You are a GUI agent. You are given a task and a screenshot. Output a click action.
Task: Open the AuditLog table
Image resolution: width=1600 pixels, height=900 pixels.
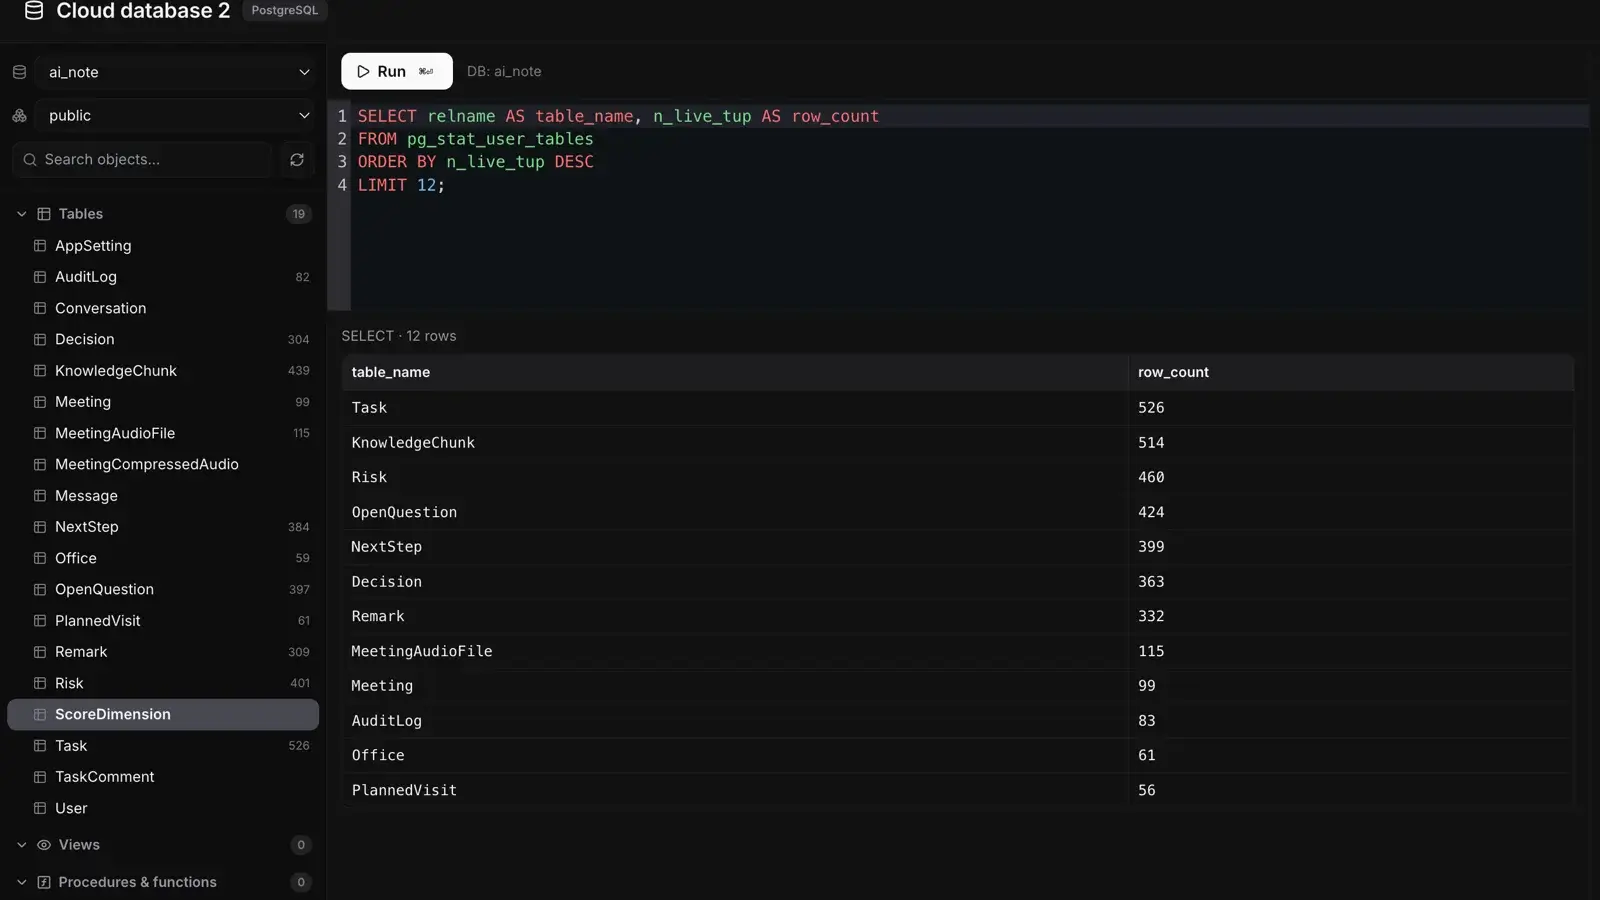pos(163,277)
